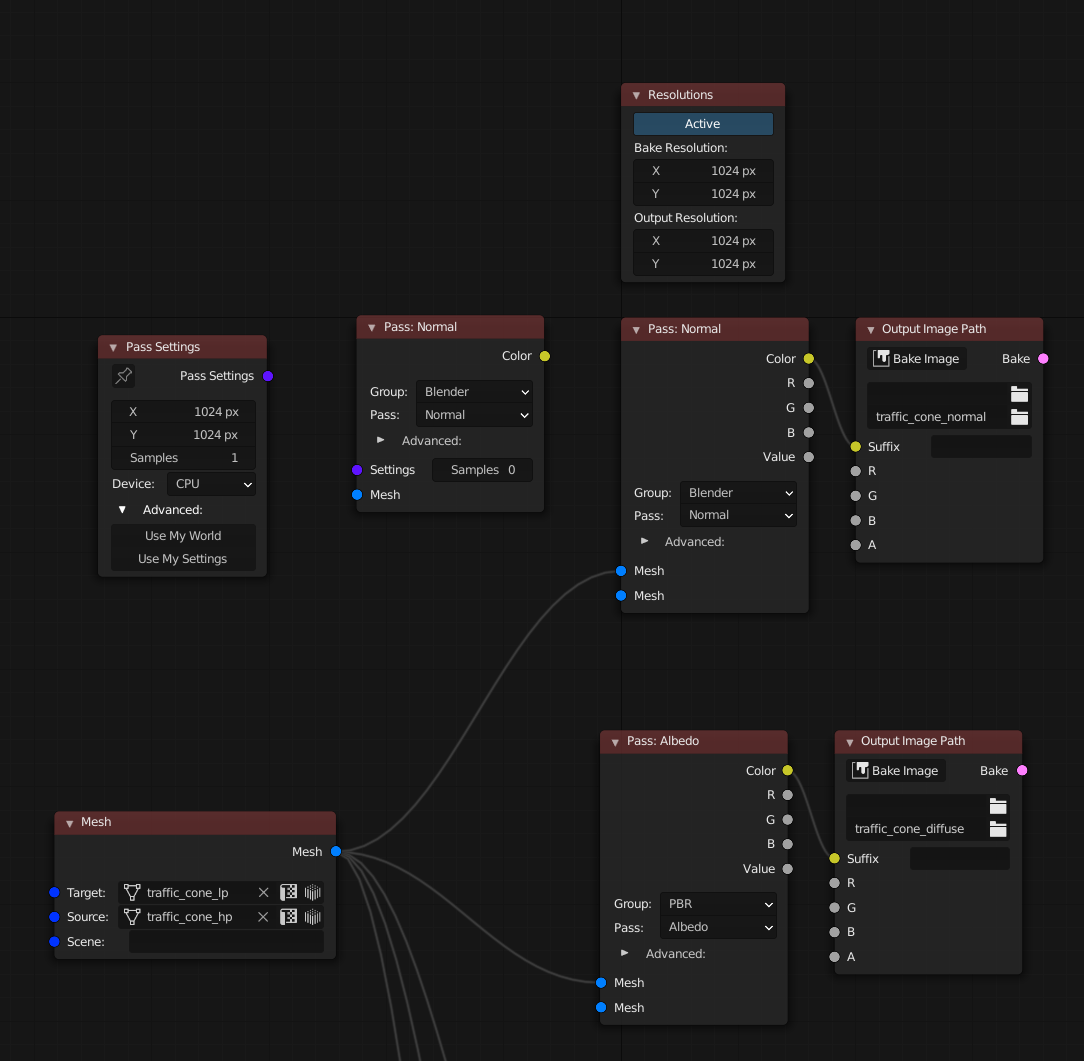Click Bake Image button in traffic_cone_diffuse node
1084x1061 pixels.
click(x=896, y=770)
